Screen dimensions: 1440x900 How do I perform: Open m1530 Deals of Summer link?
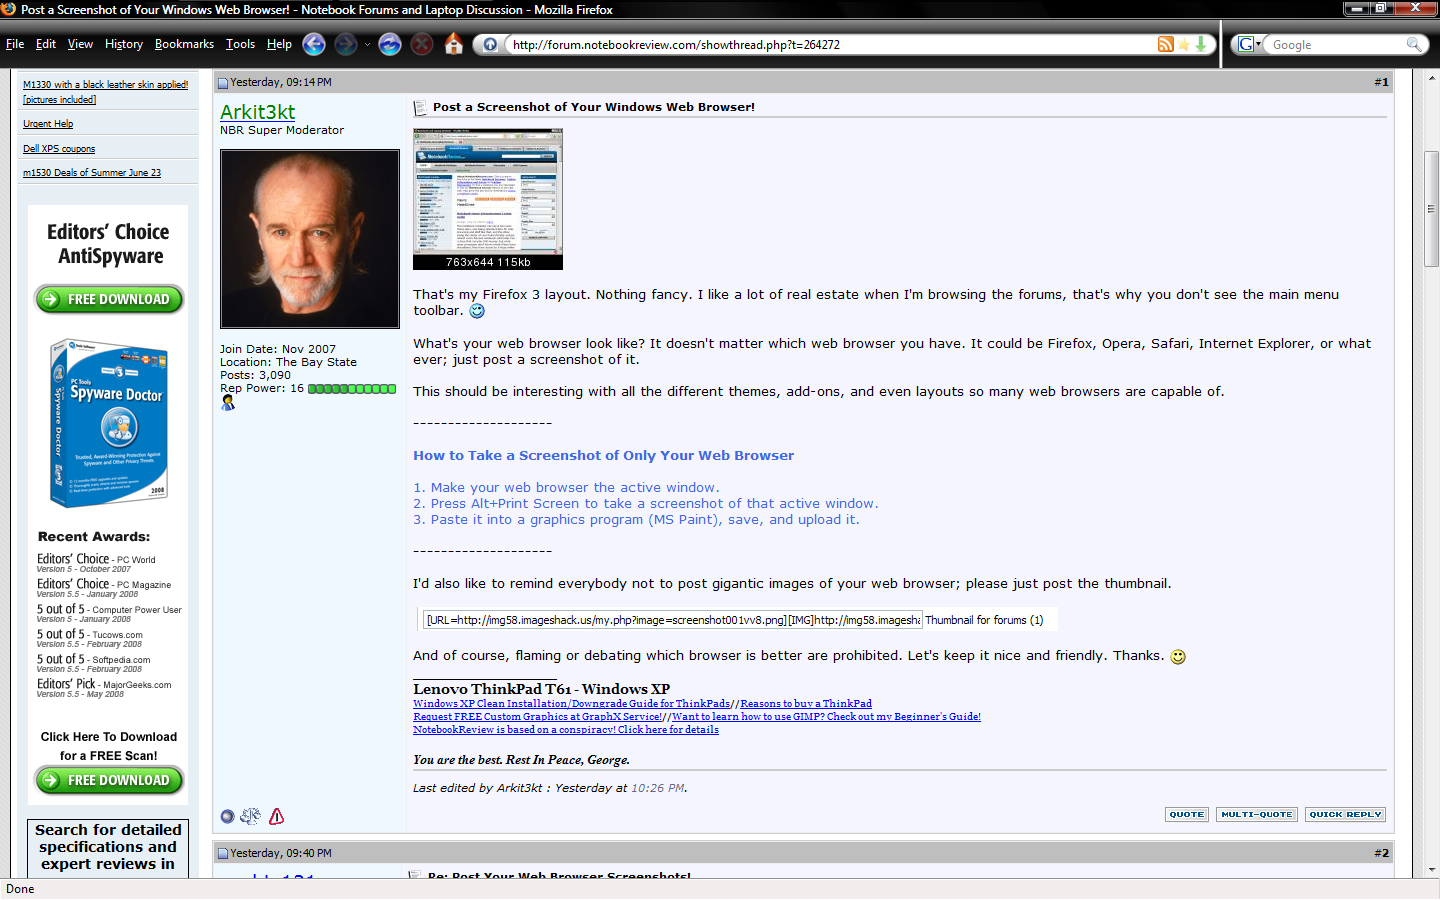[92, 173]
